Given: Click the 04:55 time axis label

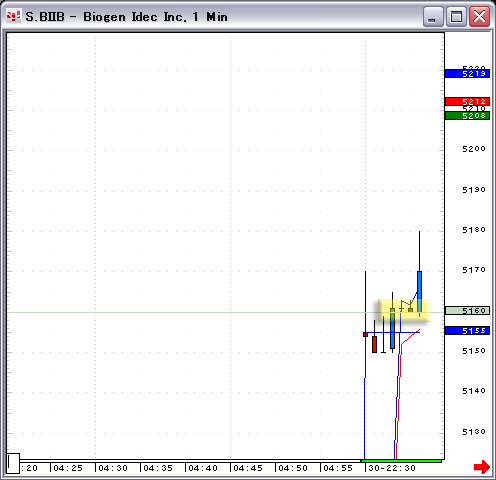Looking at the screenshot, I should (338, 468).
